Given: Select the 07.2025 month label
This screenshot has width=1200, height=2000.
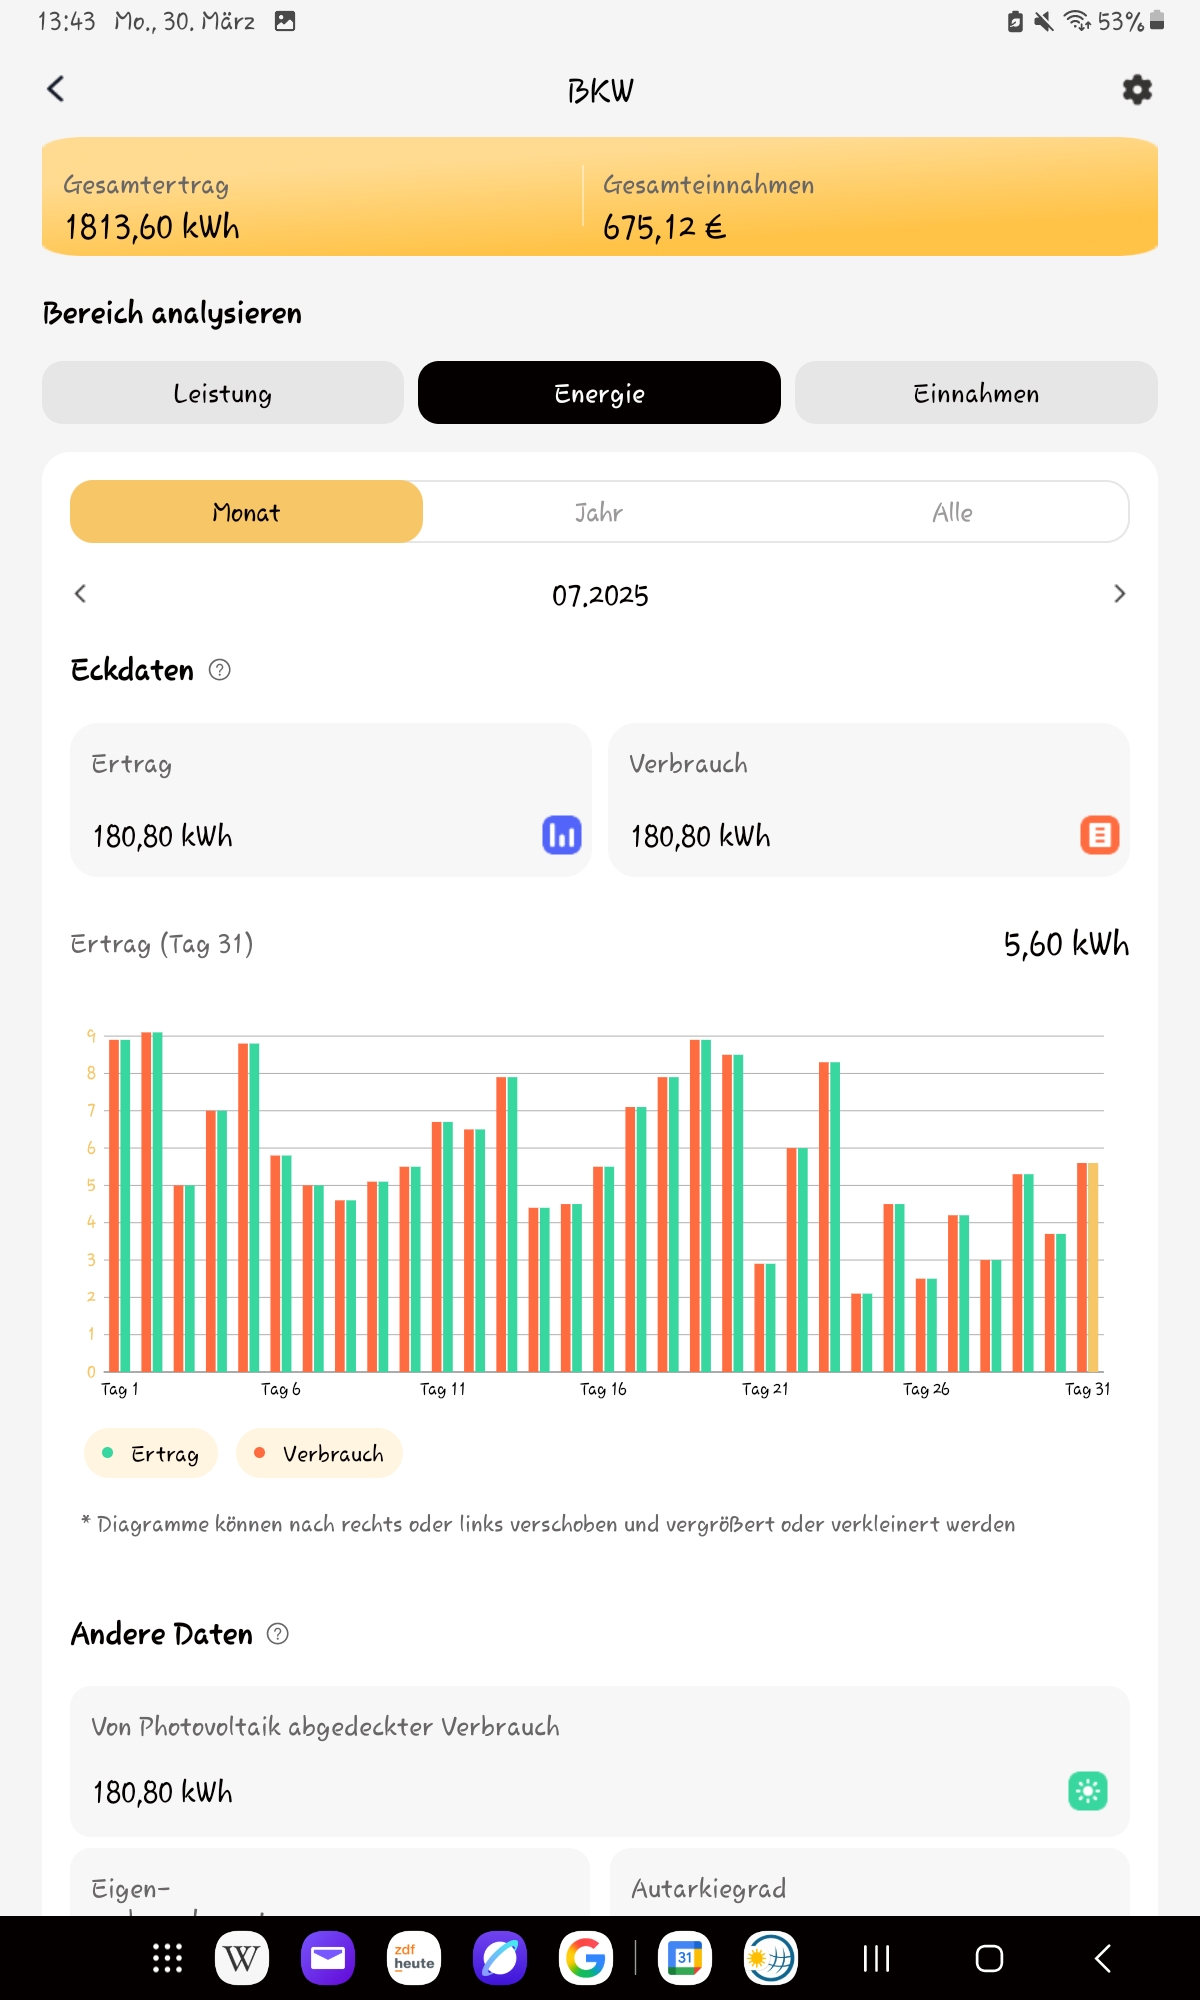Looking at the screenshot, I should tap(600, 595).
